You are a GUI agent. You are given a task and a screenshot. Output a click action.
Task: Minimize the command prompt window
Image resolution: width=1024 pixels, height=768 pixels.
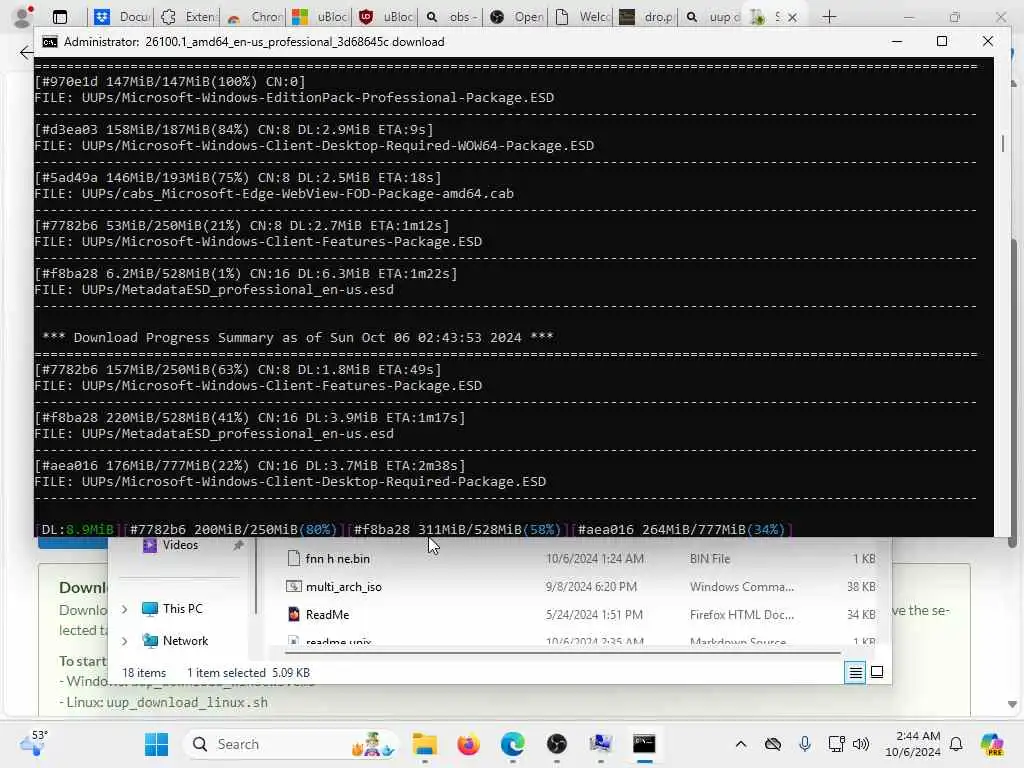tap(897, 41)
